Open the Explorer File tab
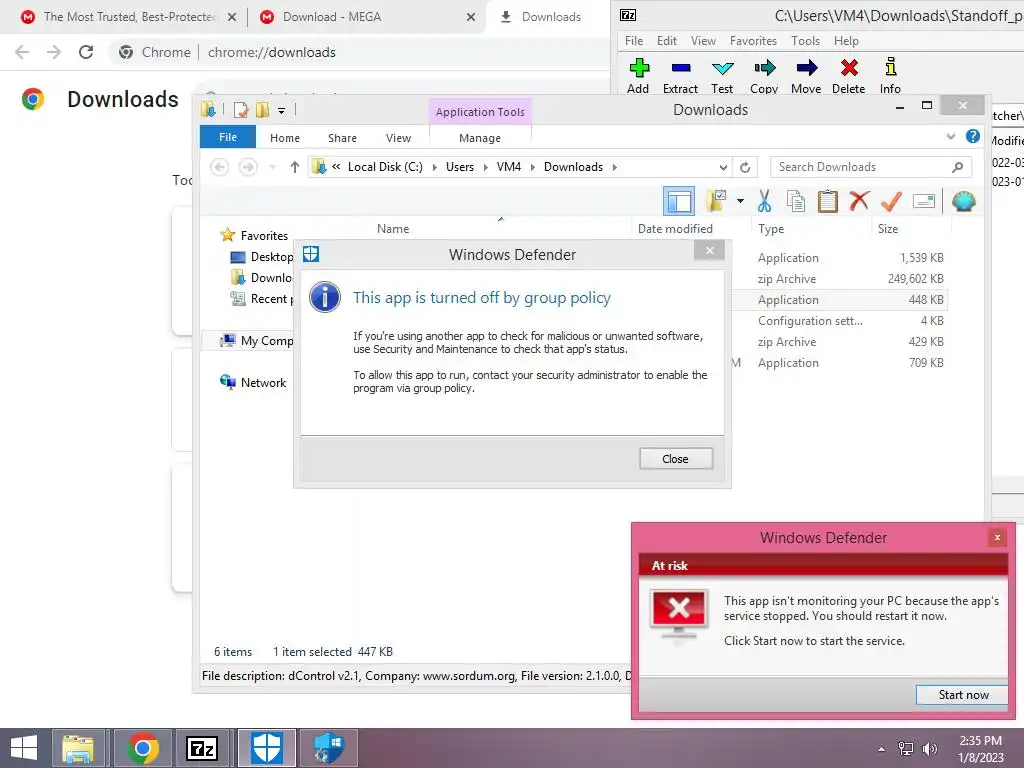The width and height of the screenshot is (1024, 768). (x=228, y=137)
